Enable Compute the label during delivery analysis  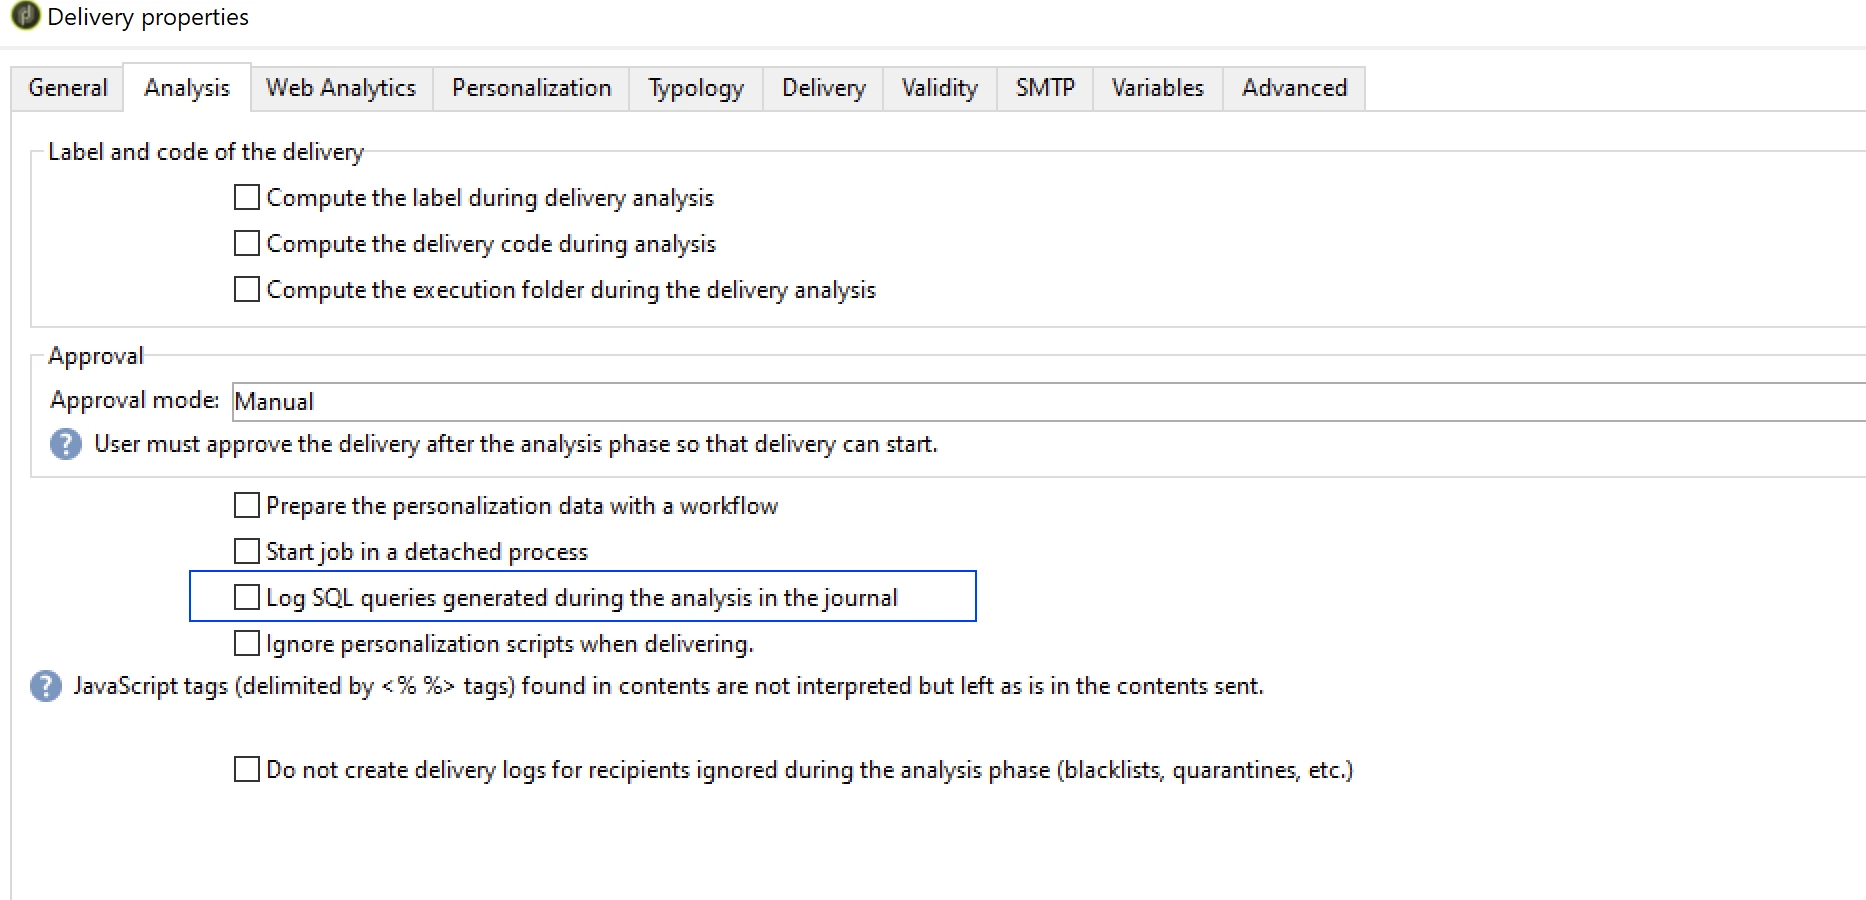click(x=247, y=198)
